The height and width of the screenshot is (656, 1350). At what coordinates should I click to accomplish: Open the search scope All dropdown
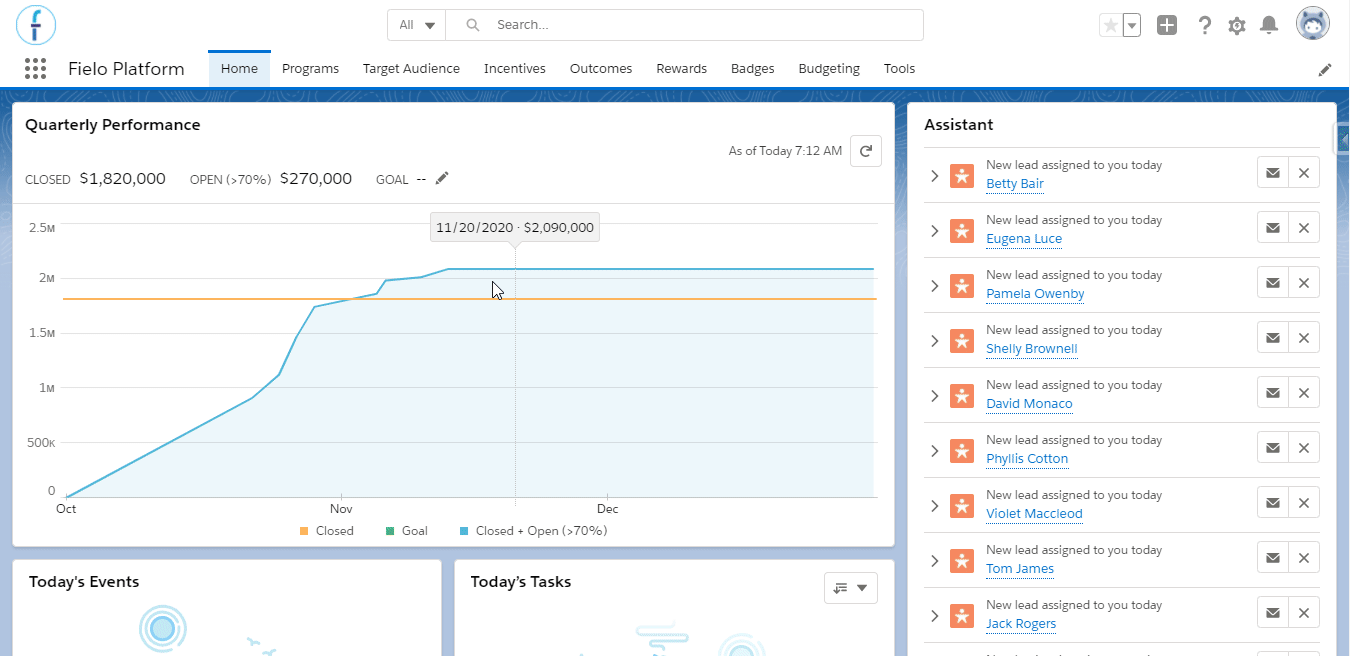point(416,25)
